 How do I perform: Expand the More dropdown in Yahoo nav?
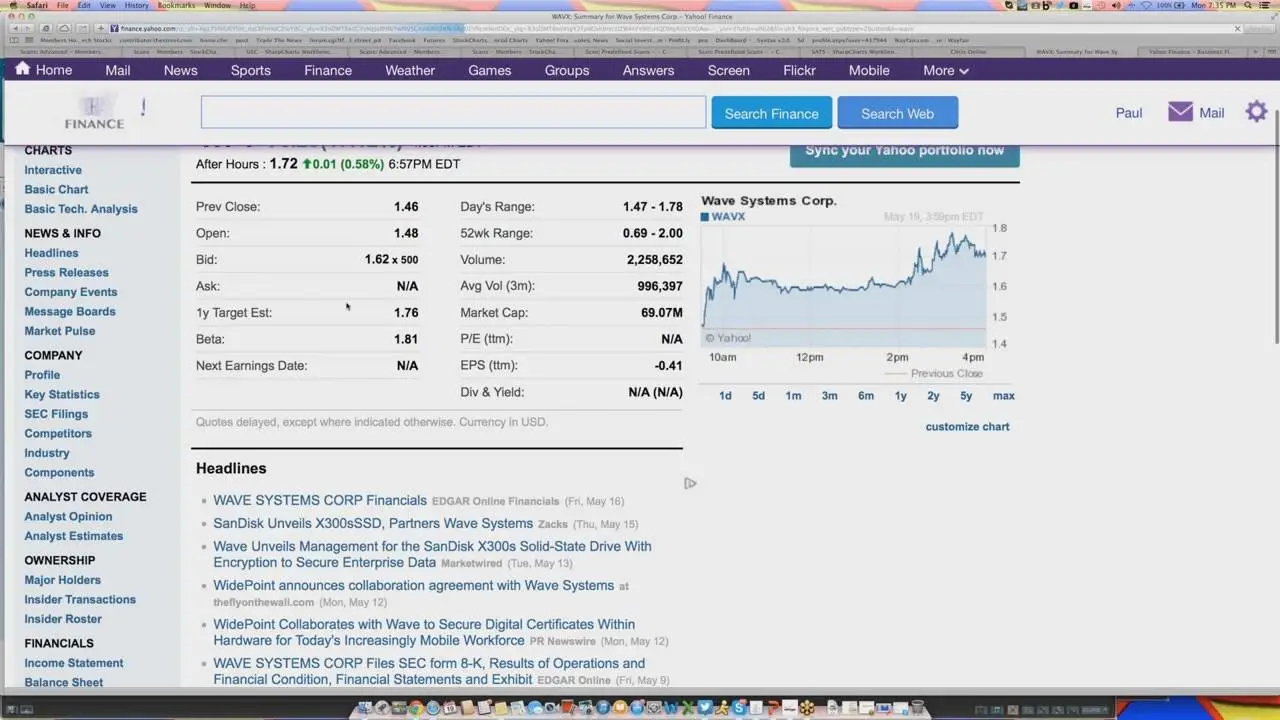pos(946,70)
